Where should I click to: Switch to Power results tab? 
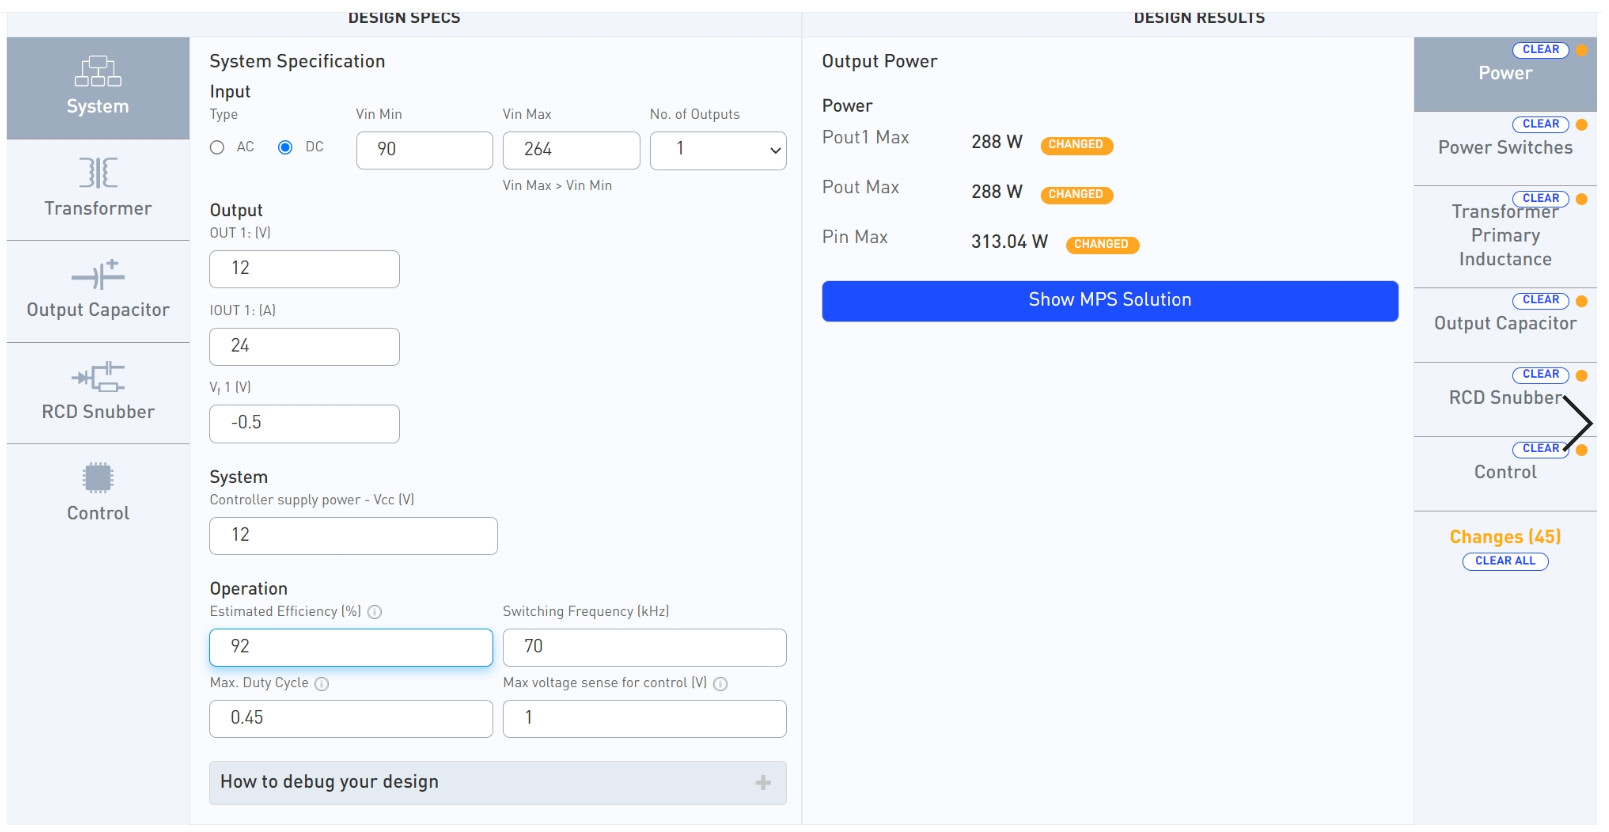(1505, 73)
